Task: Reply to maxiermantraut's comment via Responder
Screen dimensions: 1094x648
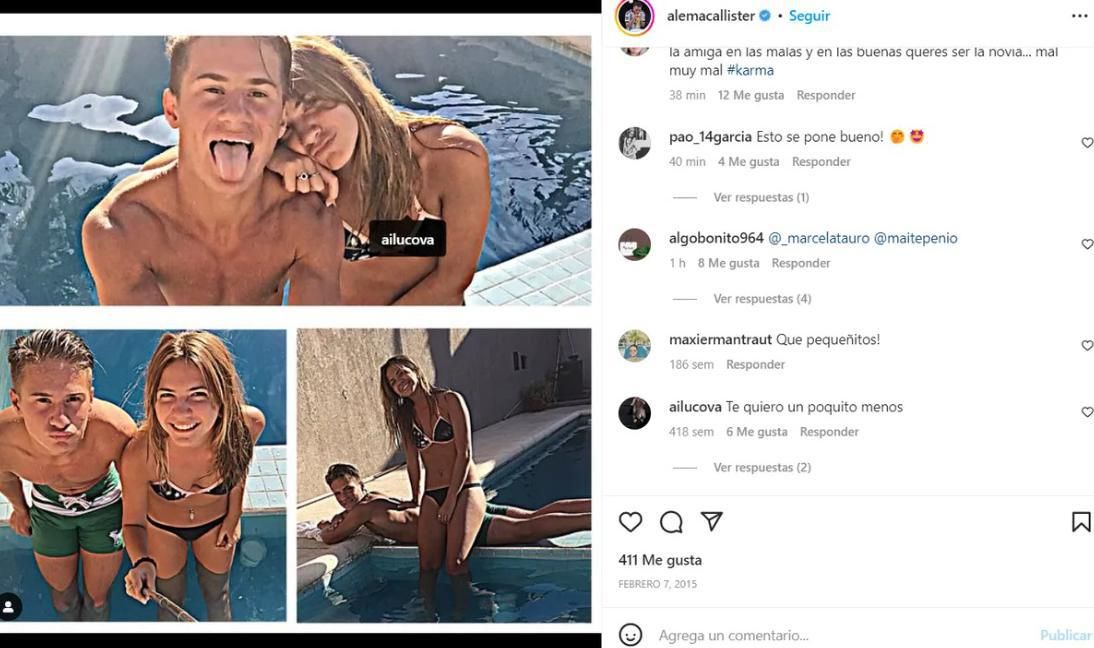Action: tap(755, 365)
